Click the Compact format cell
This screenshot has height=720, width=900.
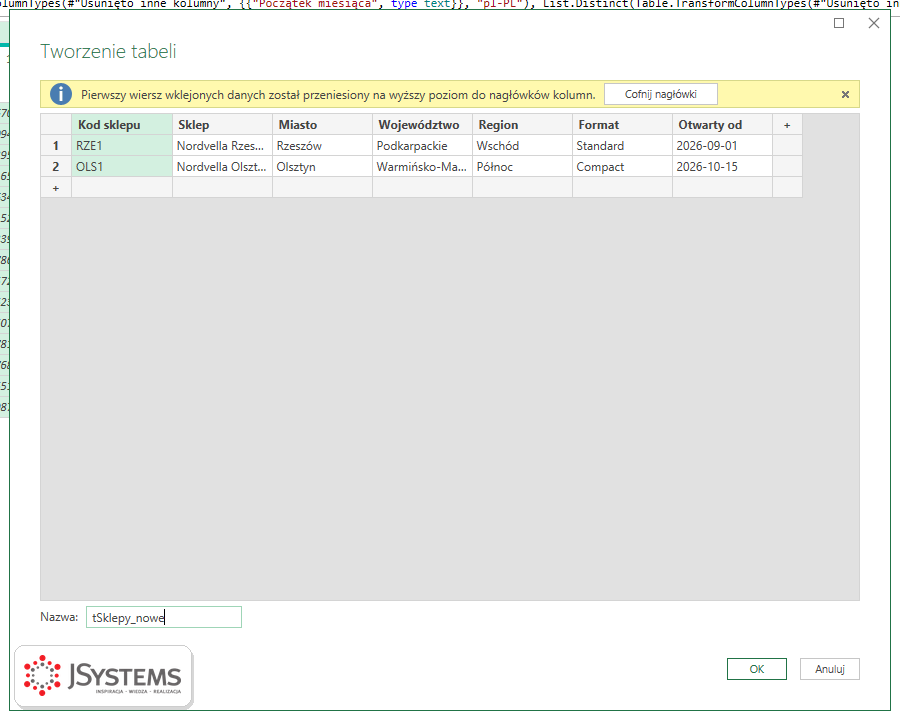[622, 167]
